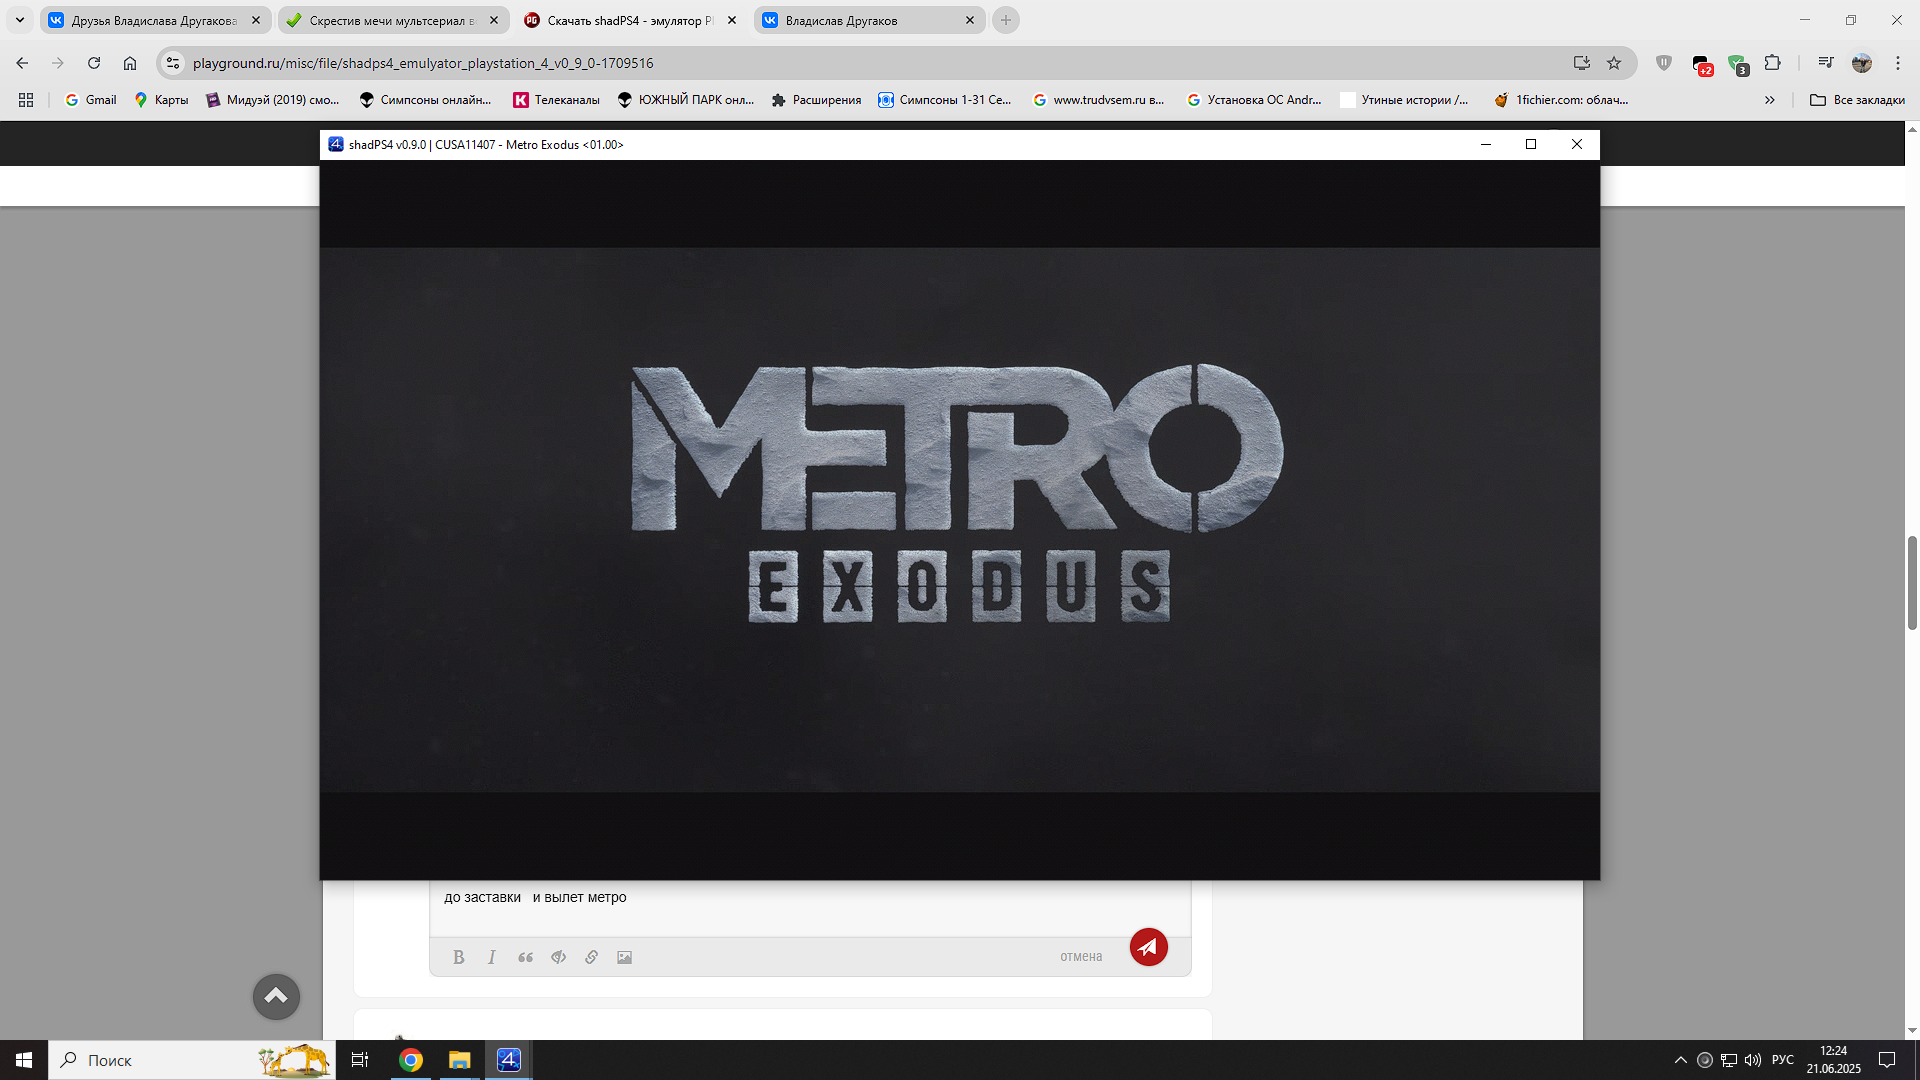Open Chrome from the taskbar
Screen dimensions: 1920x1080
[x=411, y=1060]
